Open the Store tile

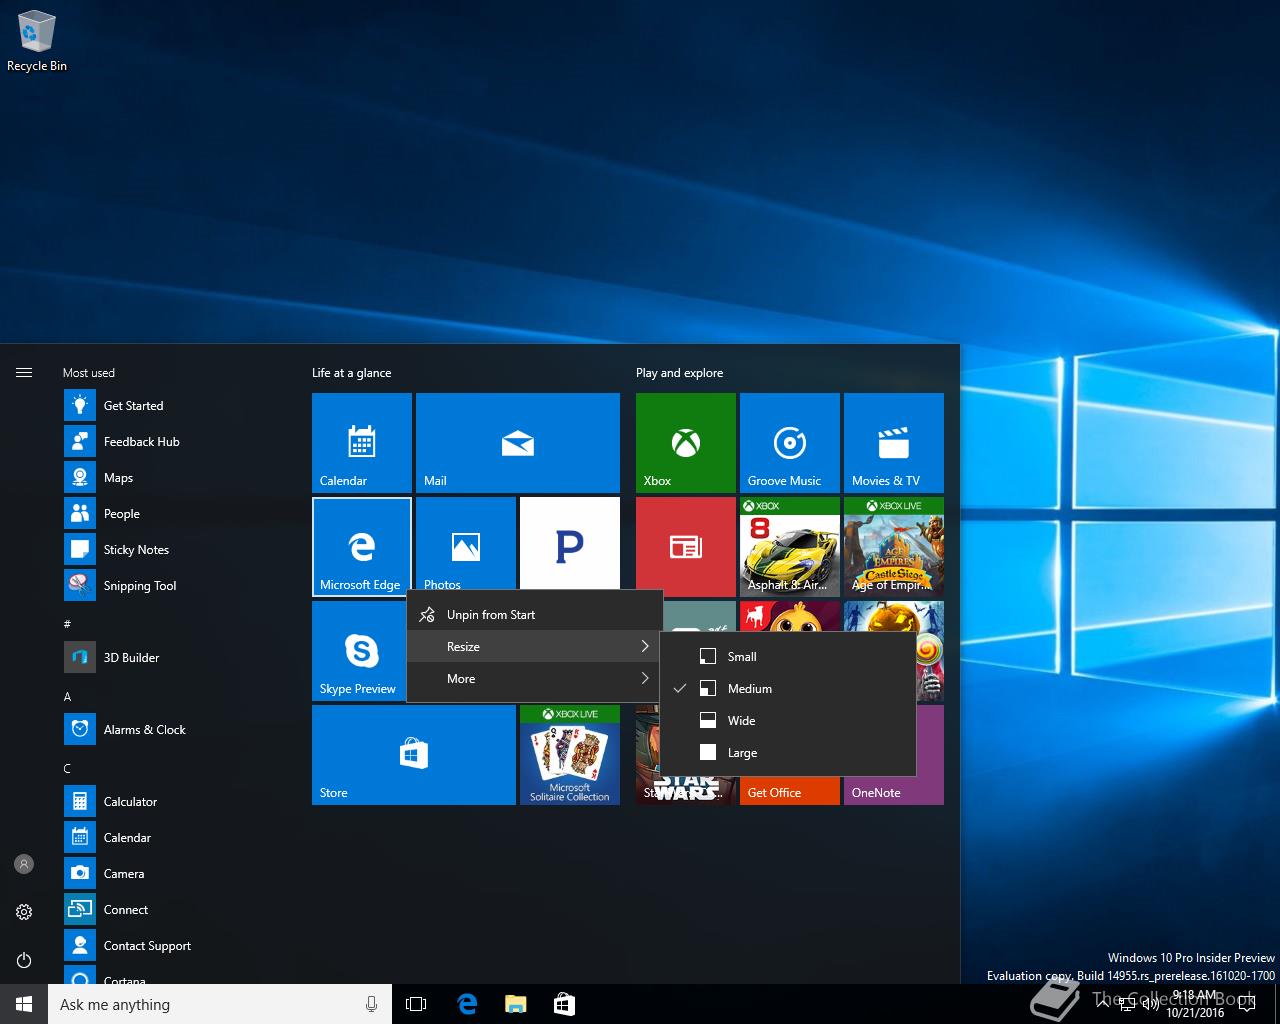[x=414, y=755]
